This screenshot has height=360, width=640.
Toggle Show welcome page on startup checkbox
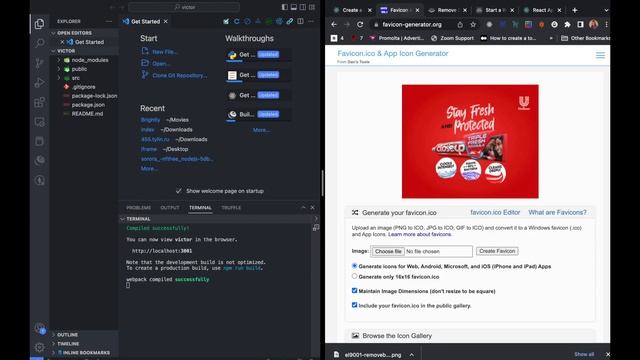click(x=179, y=191)
